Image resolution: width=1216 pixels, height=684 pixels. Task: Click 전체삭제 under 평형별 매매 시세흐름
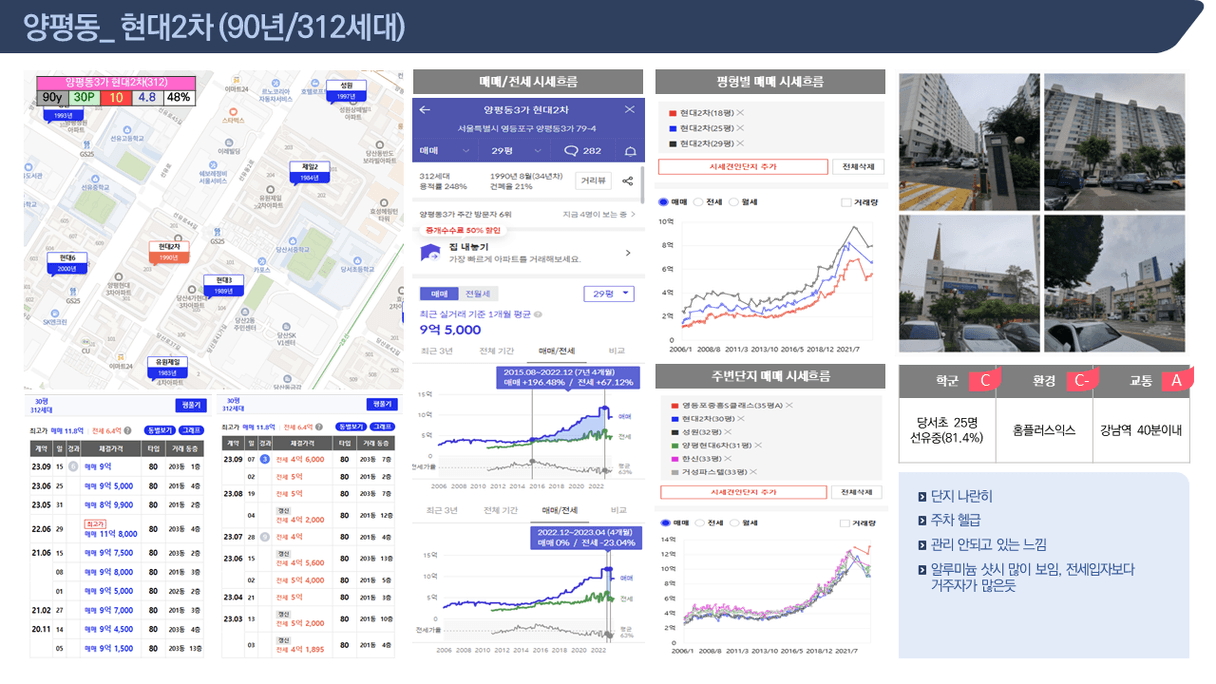[x=858, y=167]
